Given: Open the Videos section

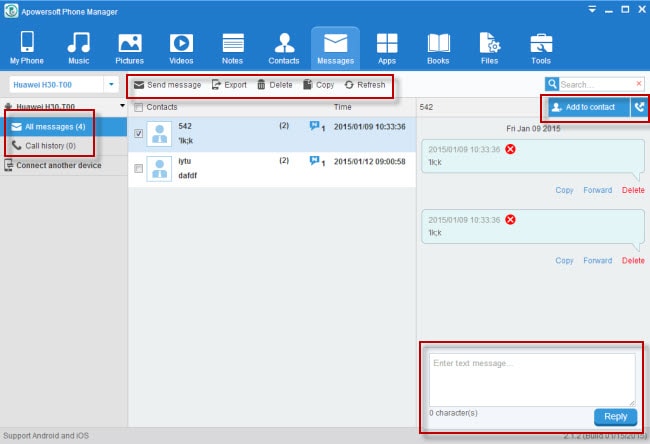Looking at the screenshot, I should click(x=181, y=47).
